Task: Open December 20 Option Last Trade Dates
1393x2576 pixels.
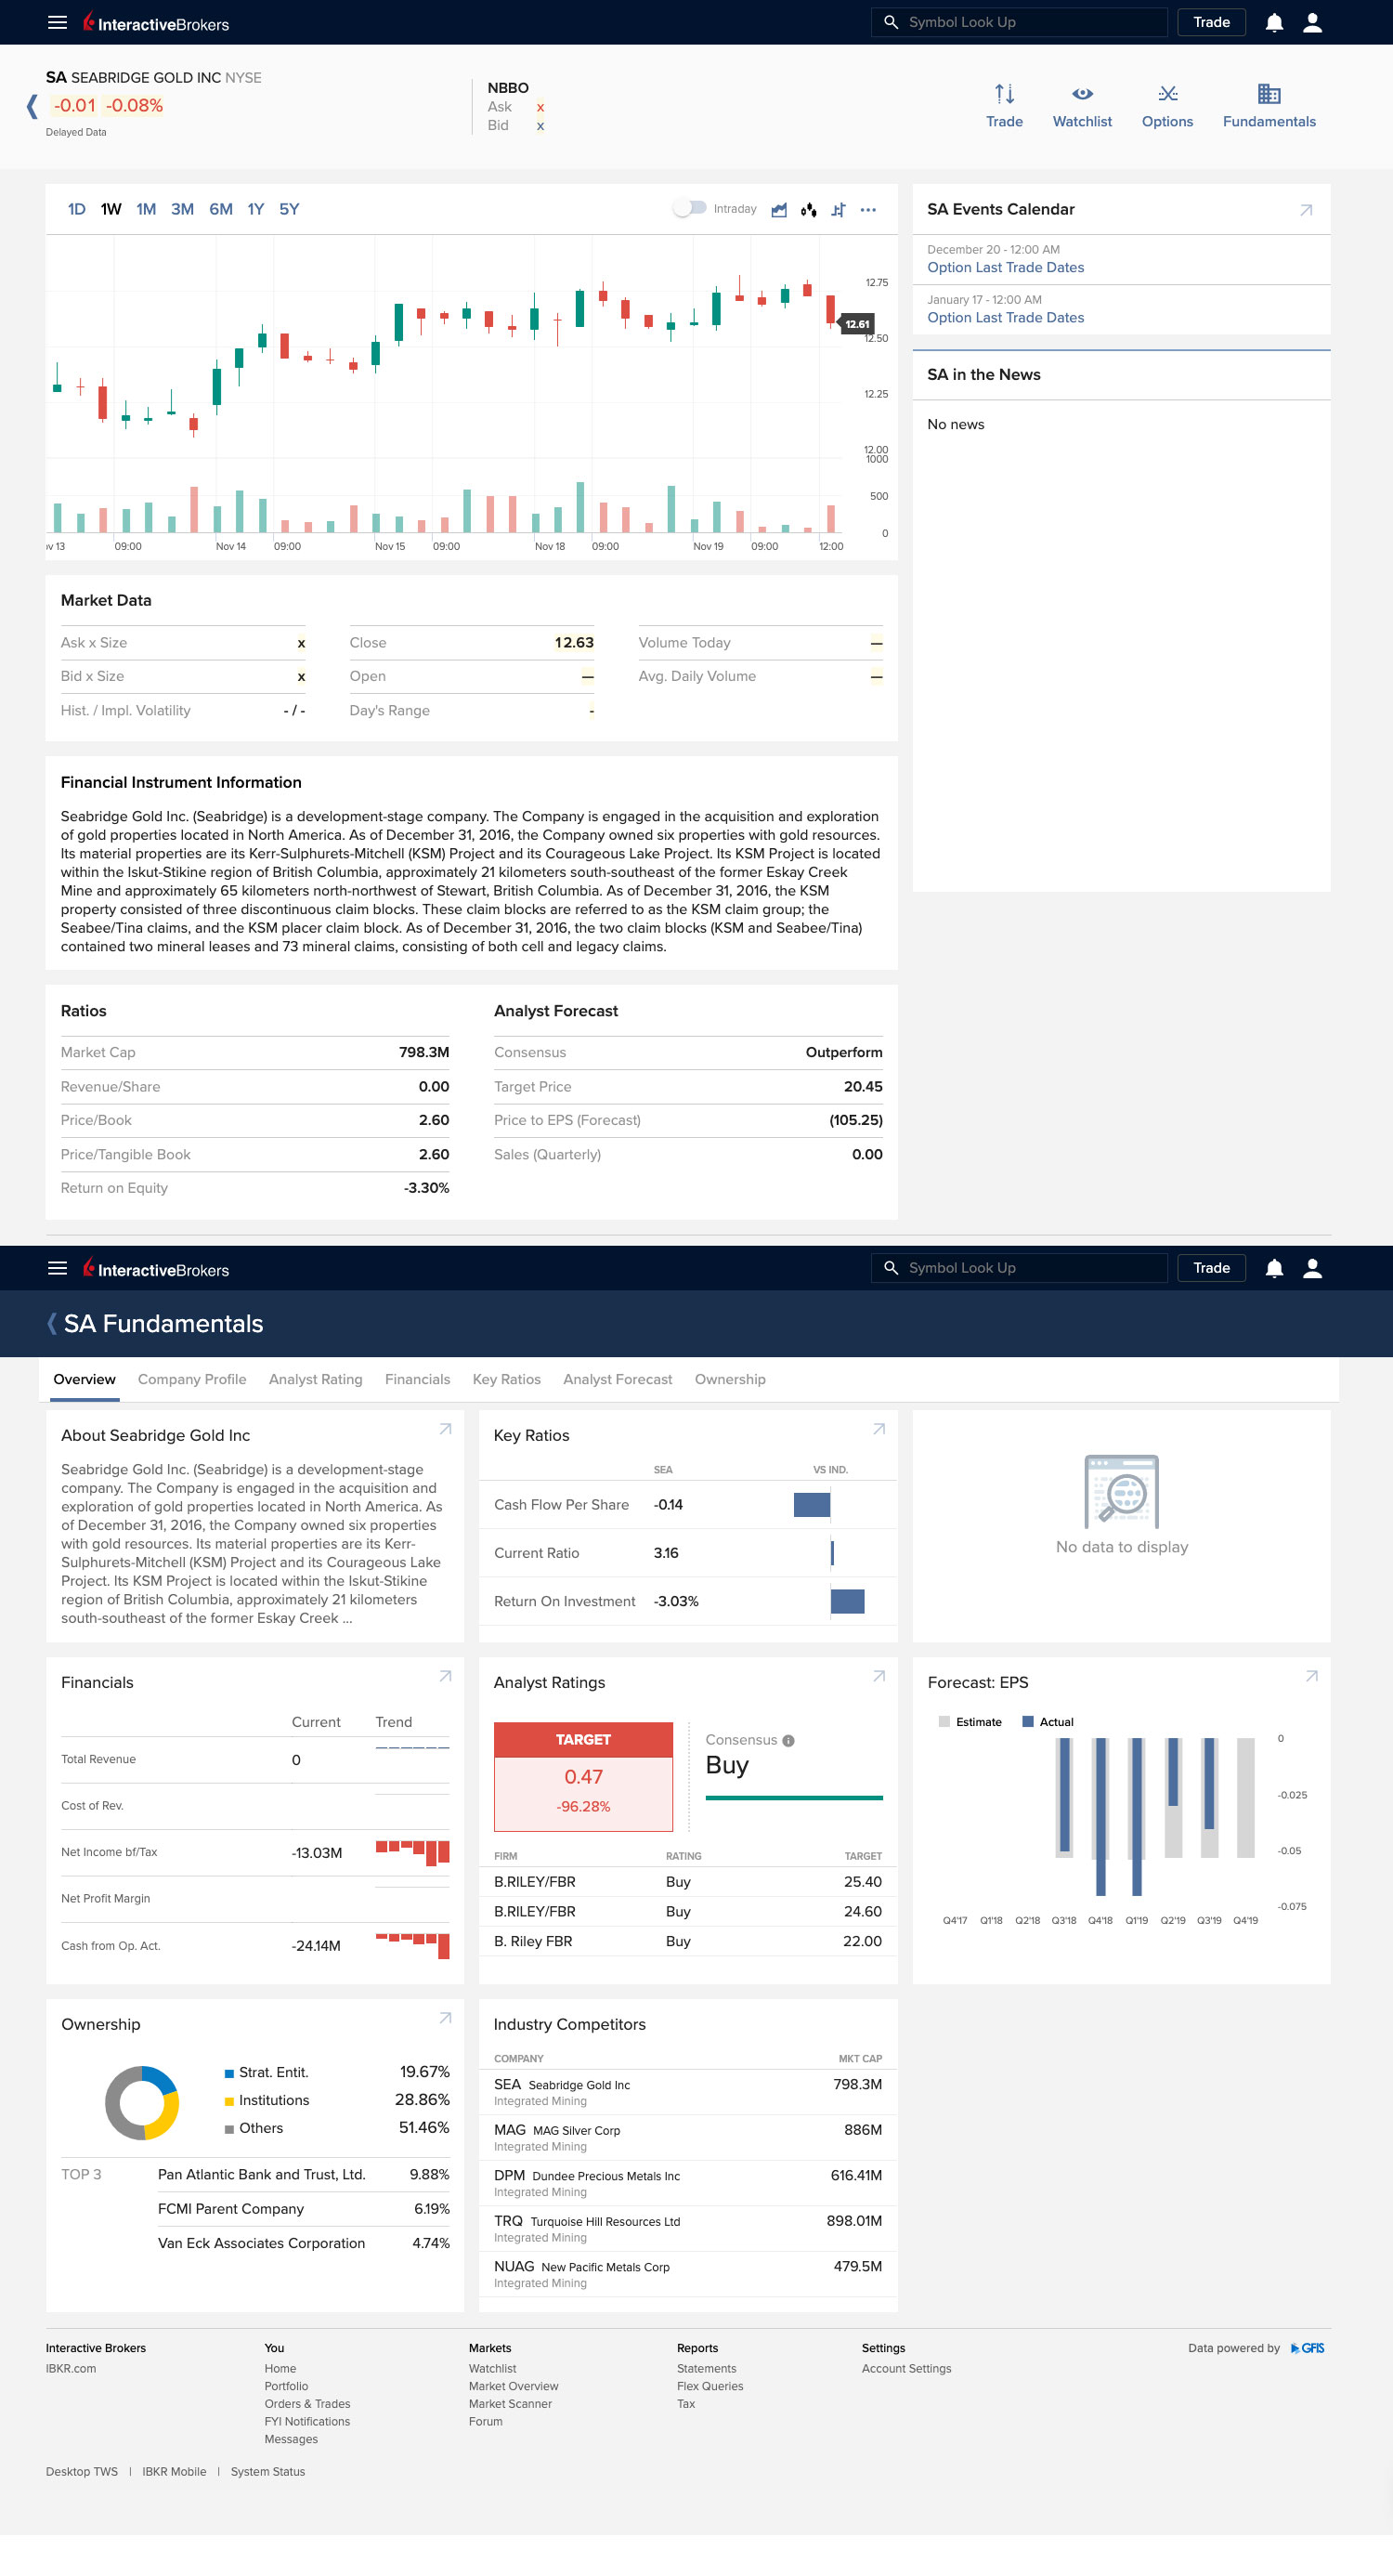Action: [1005, 267]
